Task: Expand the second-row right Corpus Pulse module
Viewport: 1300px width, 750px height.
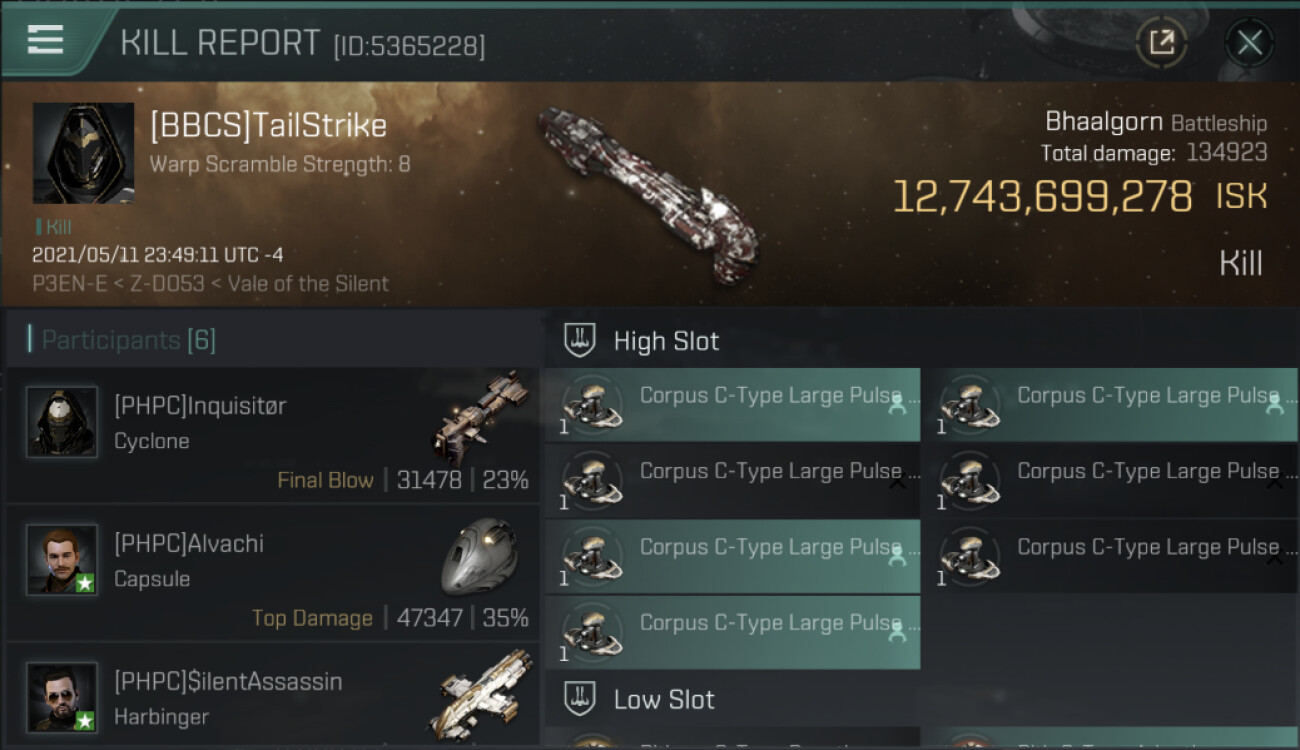Action: click(x=1274, y=483)
